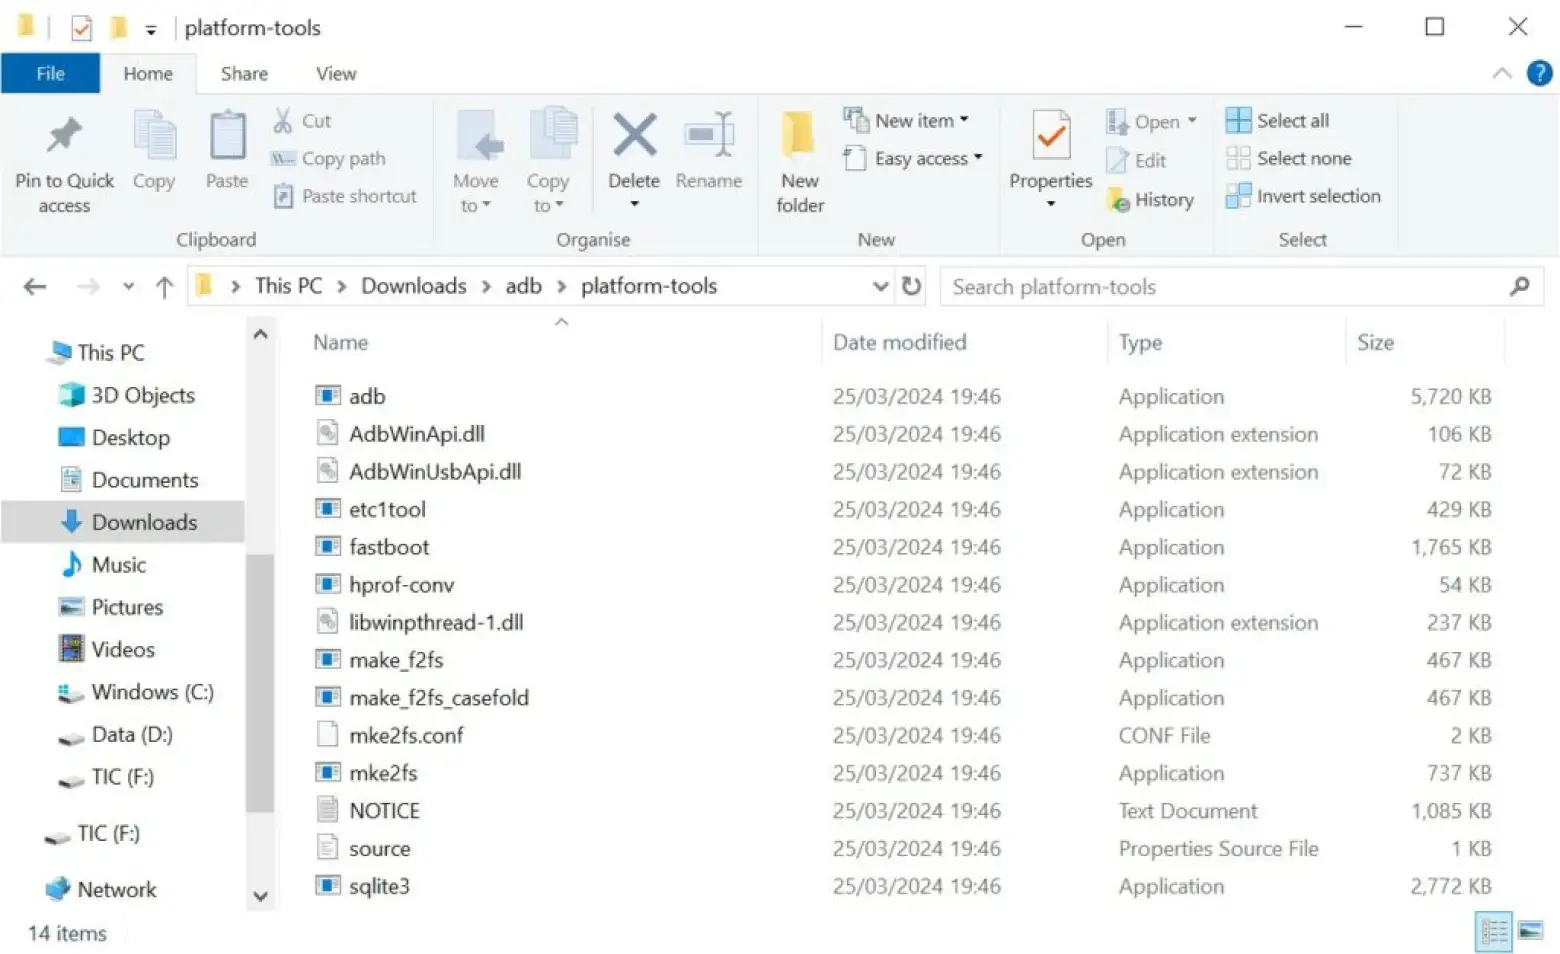1560x954 pixels.
Task: Open the Move to menu
Action: click(x=475, y=162)
